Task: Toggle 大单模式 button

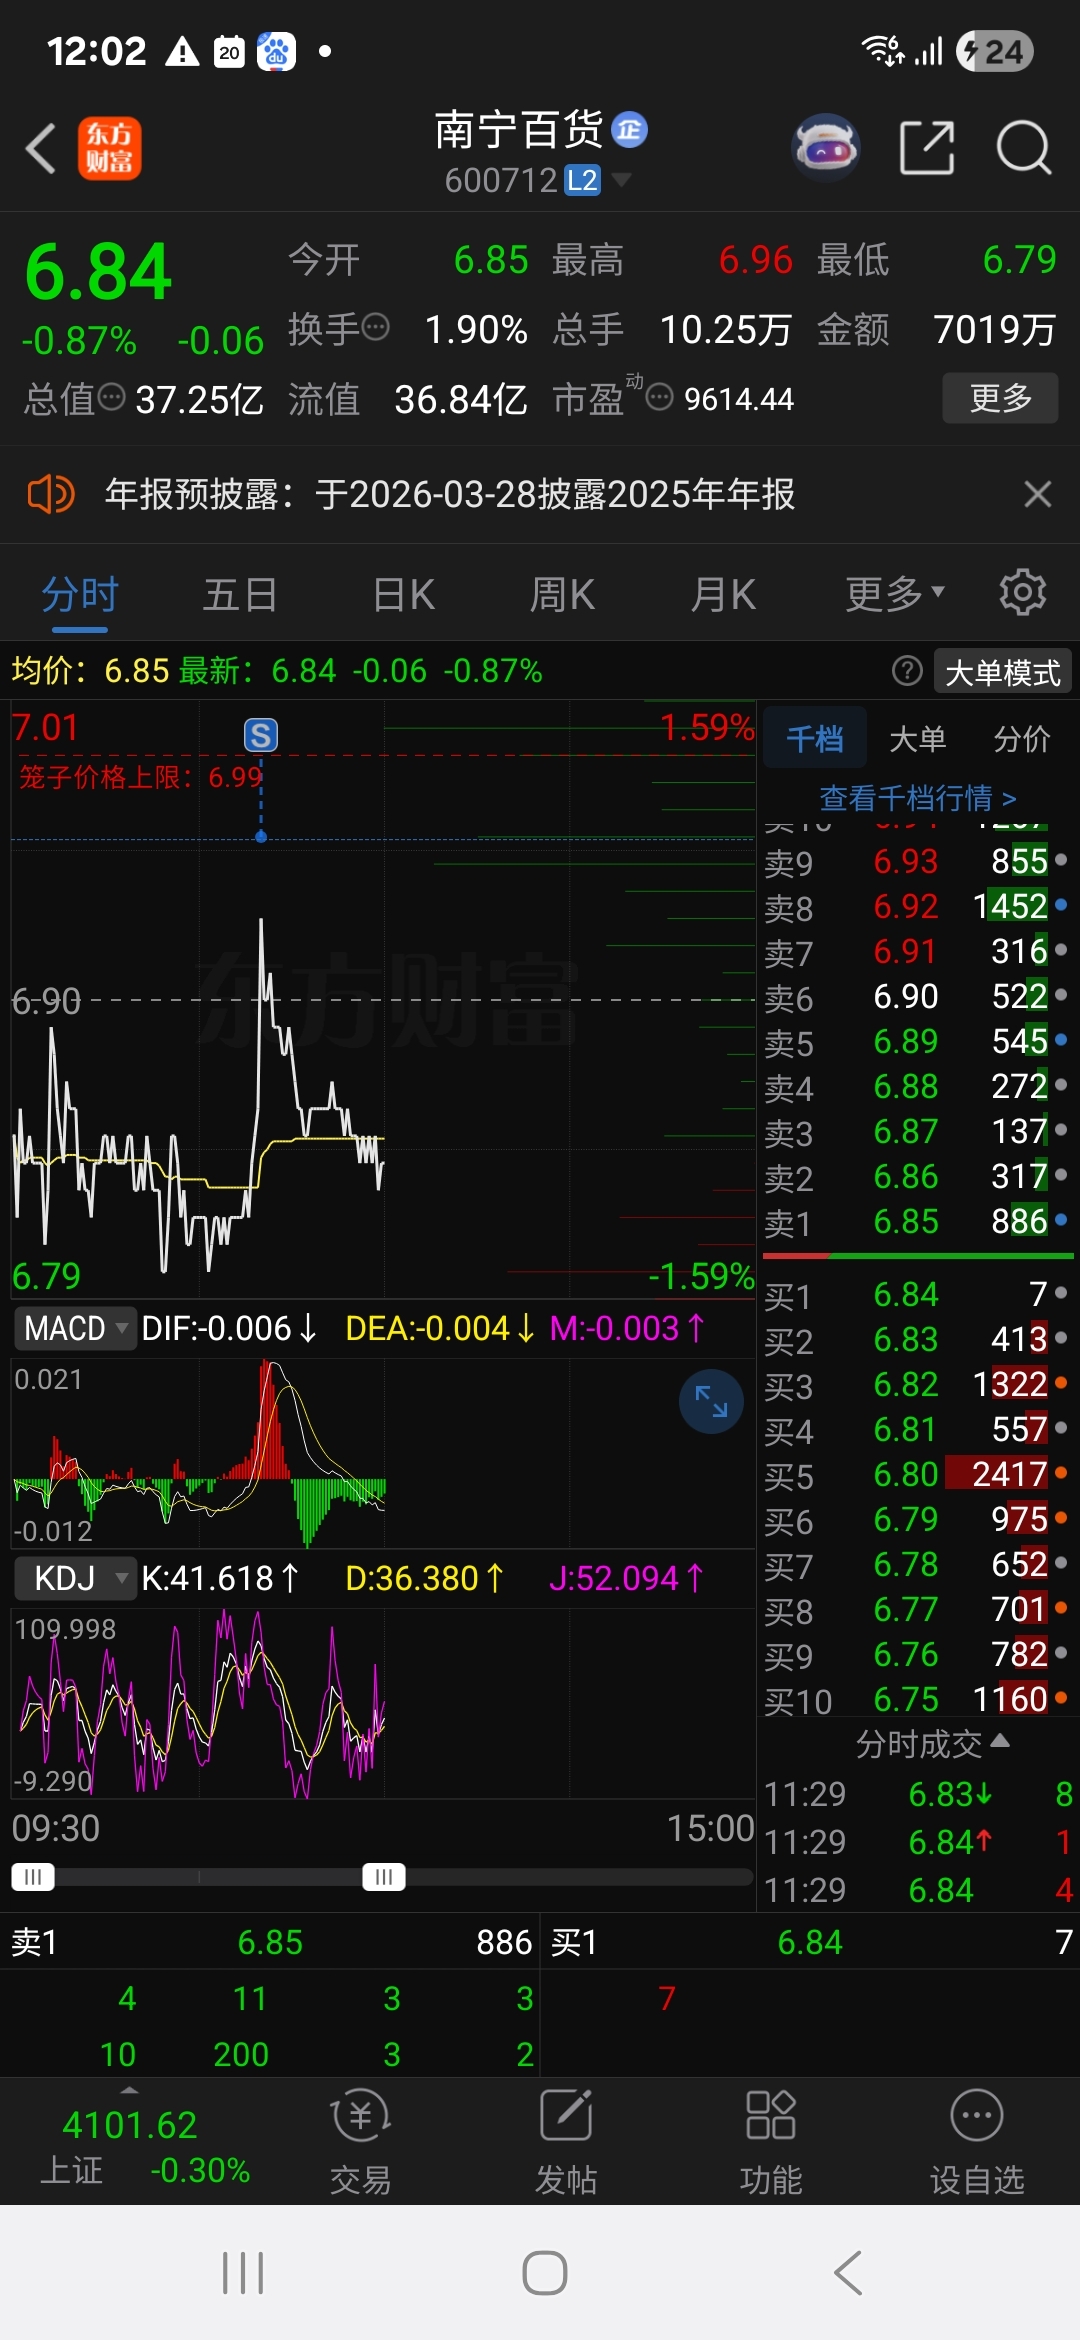Action: click(x=1002, y=671)
